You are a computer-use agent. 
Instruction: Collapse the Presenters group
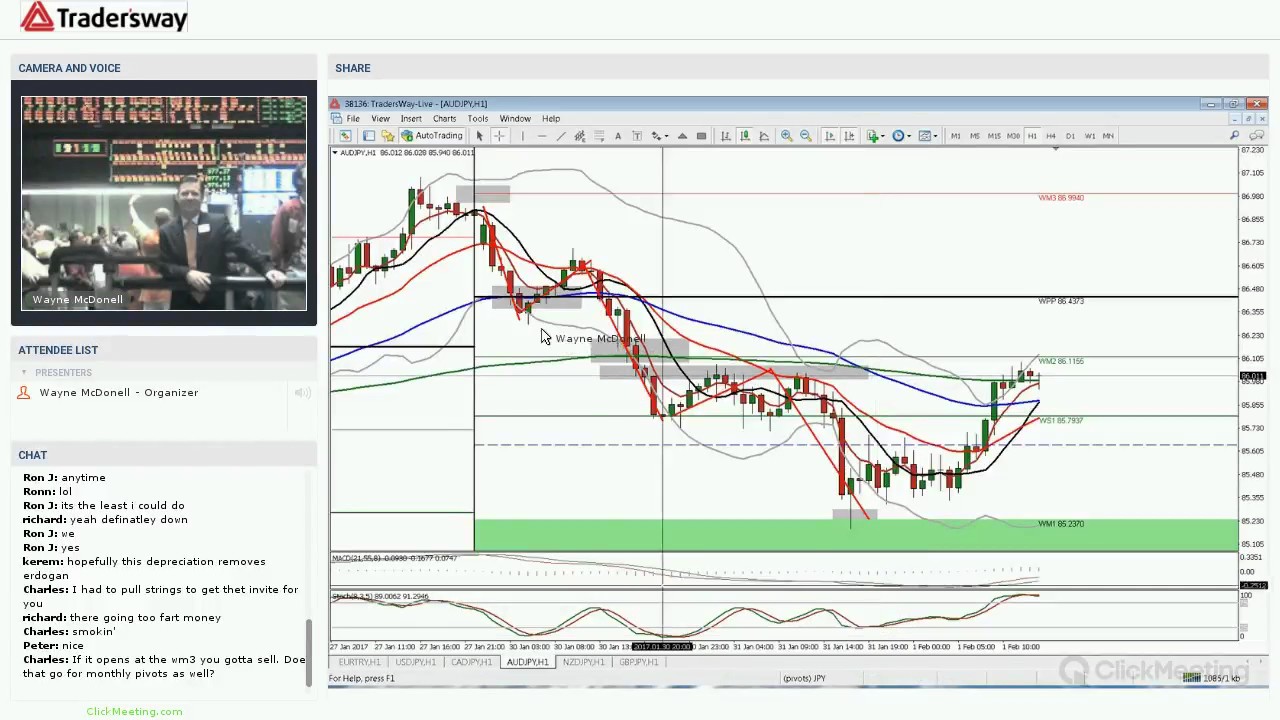(24, 373)
